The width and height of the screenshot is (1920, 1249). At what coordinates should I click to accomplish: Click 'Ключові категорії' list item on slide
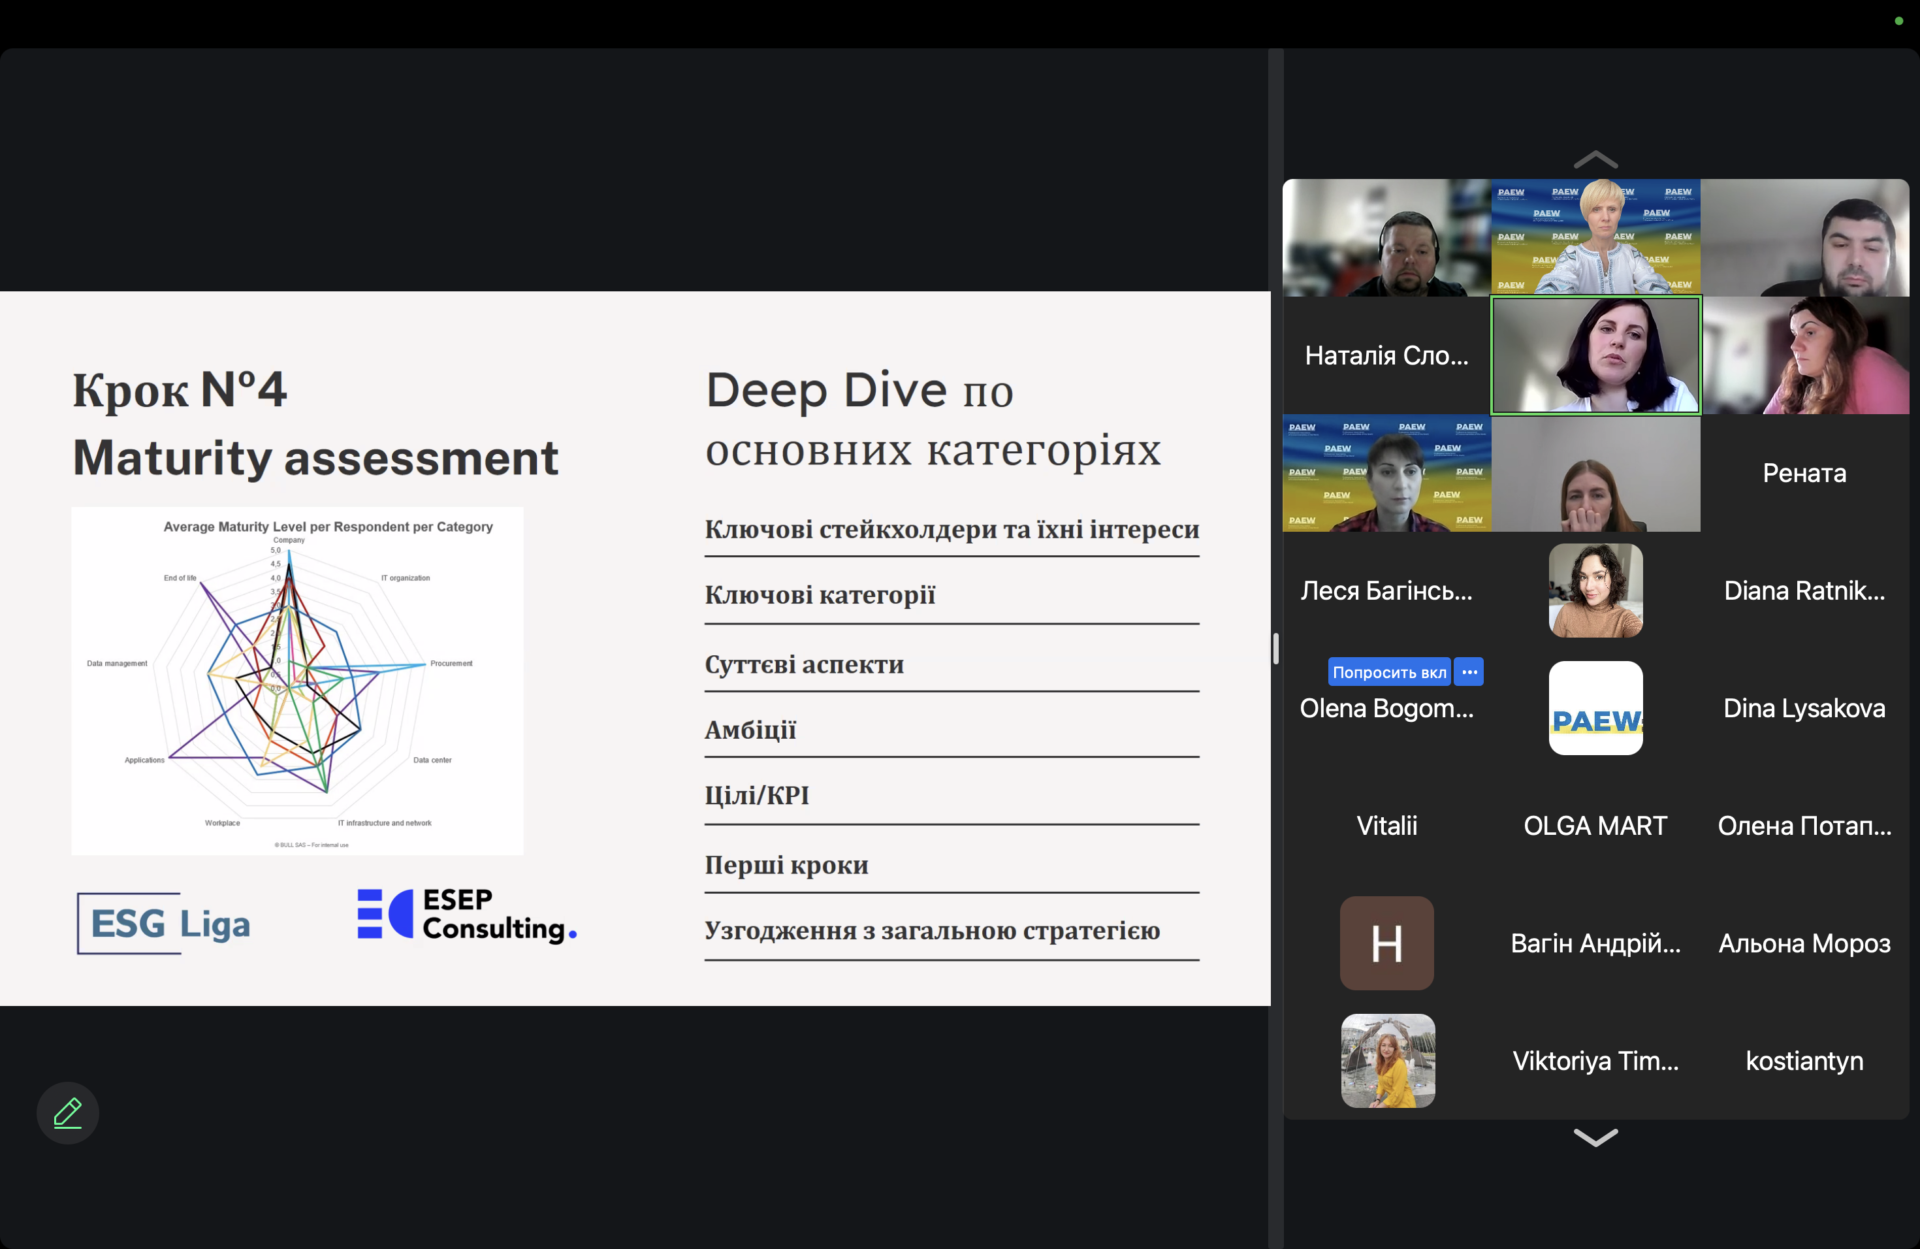pyautogui.click(x=820, y=595)
